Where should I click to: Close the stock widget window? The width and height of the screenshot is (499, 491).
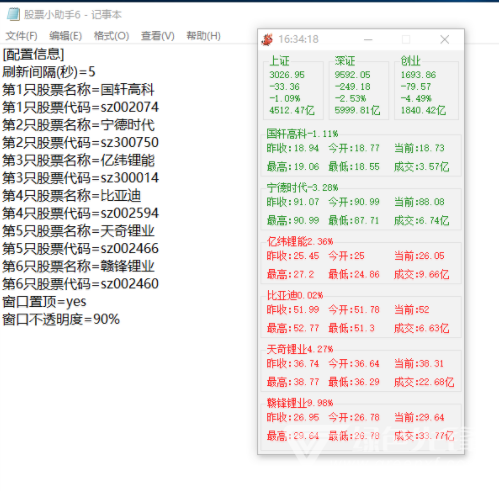445,40
